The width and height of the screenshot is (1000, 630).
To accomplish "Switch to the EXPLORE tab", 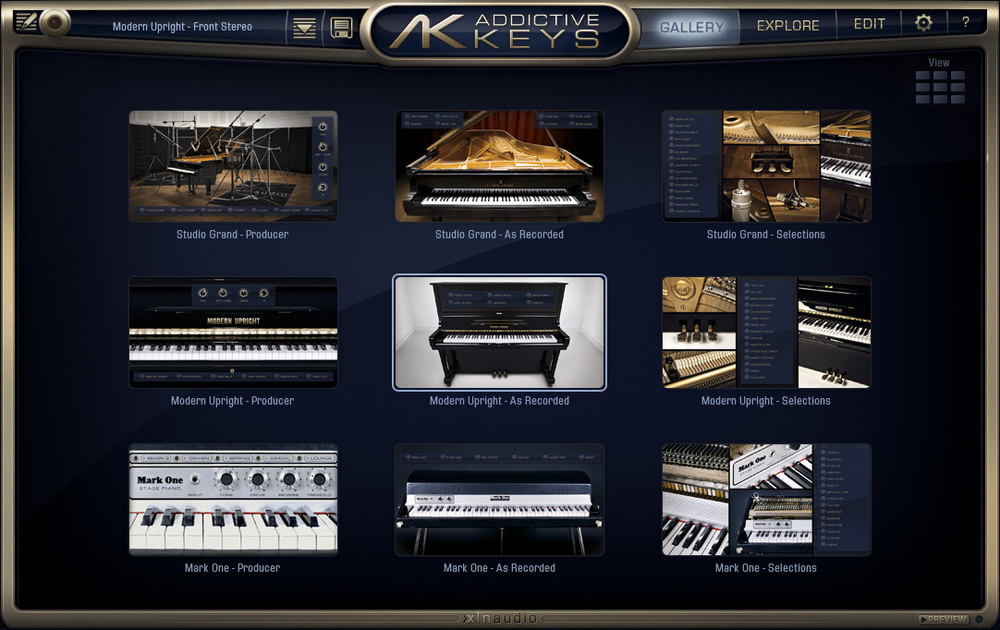I will (x=788, y=24).
